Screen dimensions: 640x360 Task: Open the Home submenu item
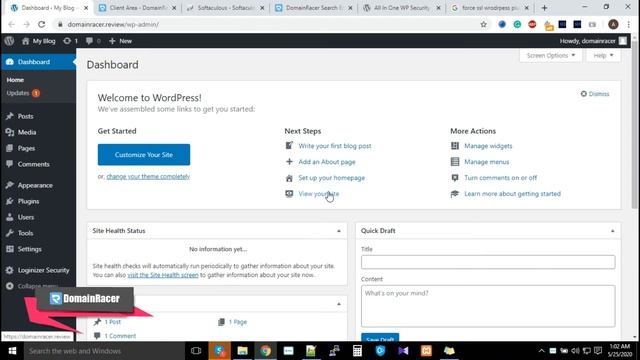point(15,80)
